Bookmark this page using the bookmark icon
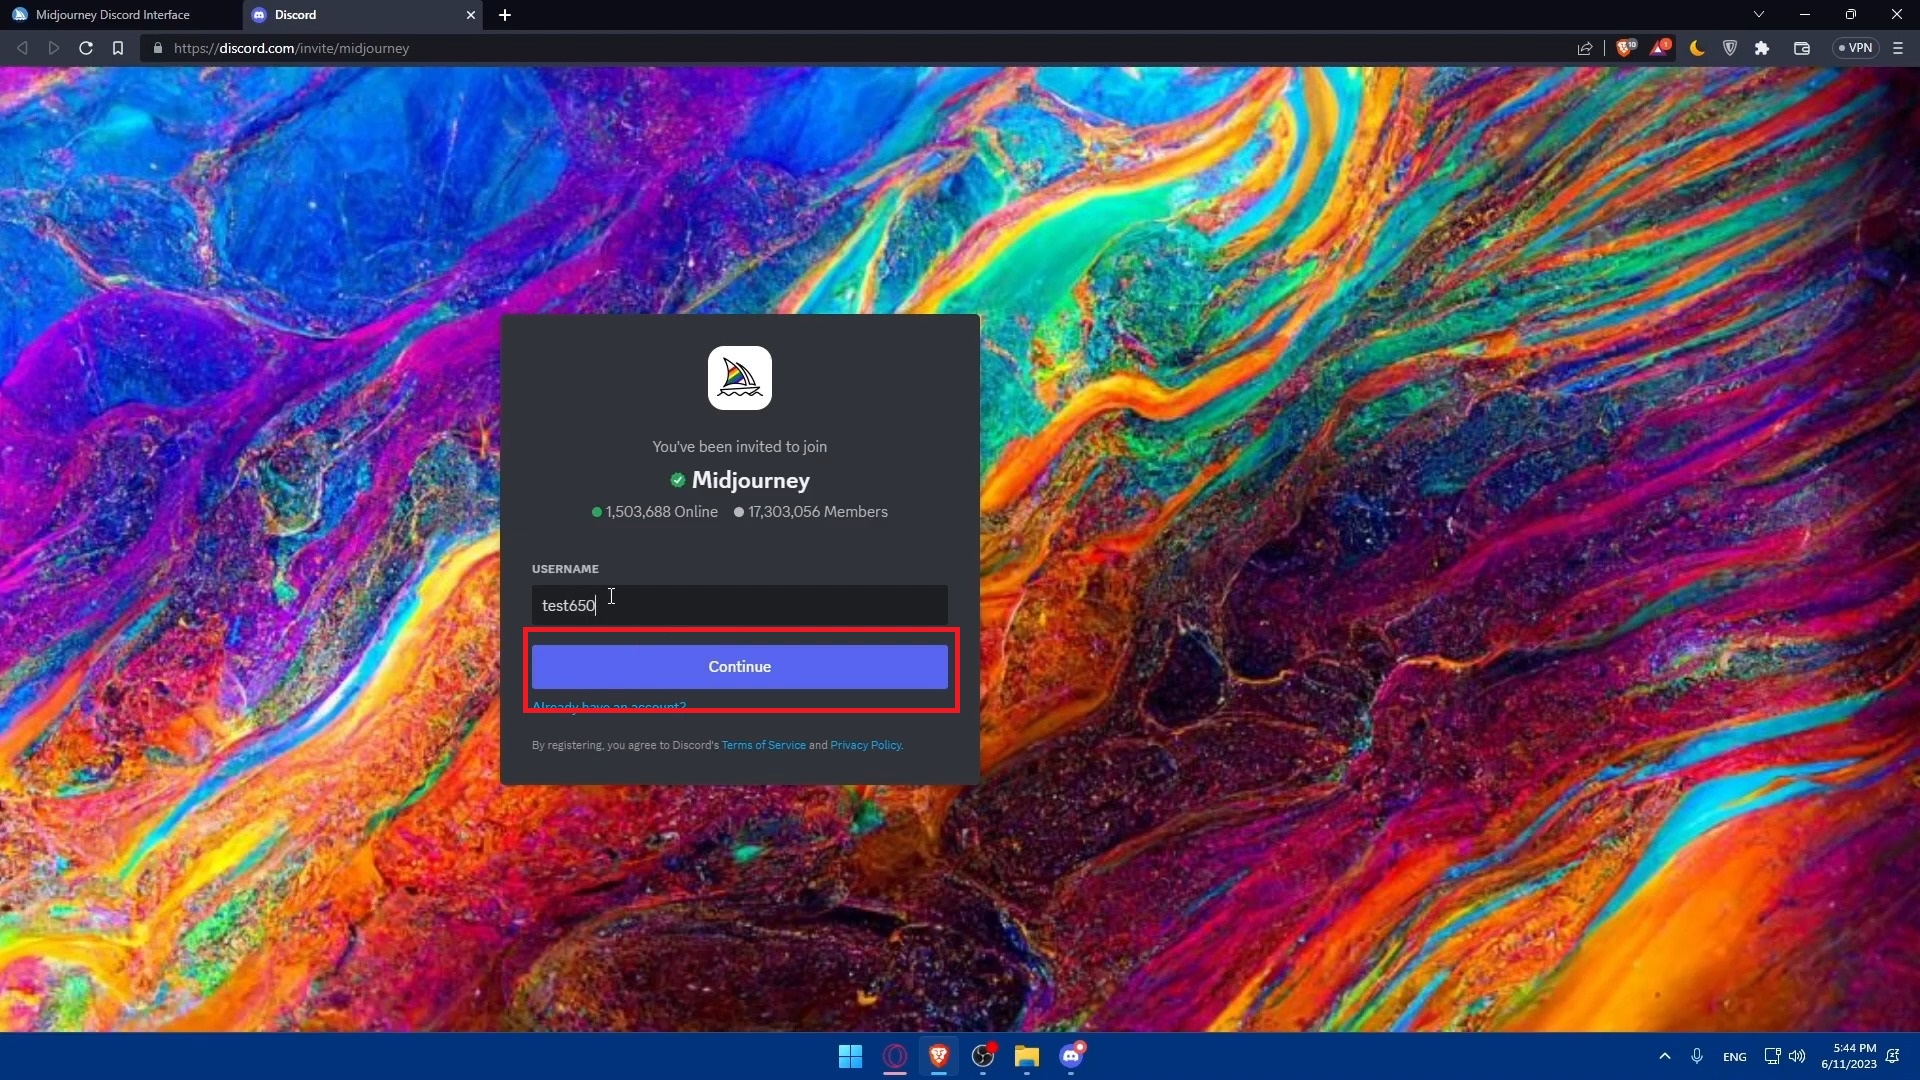The image size is (1920, 1080). [118, 48]
